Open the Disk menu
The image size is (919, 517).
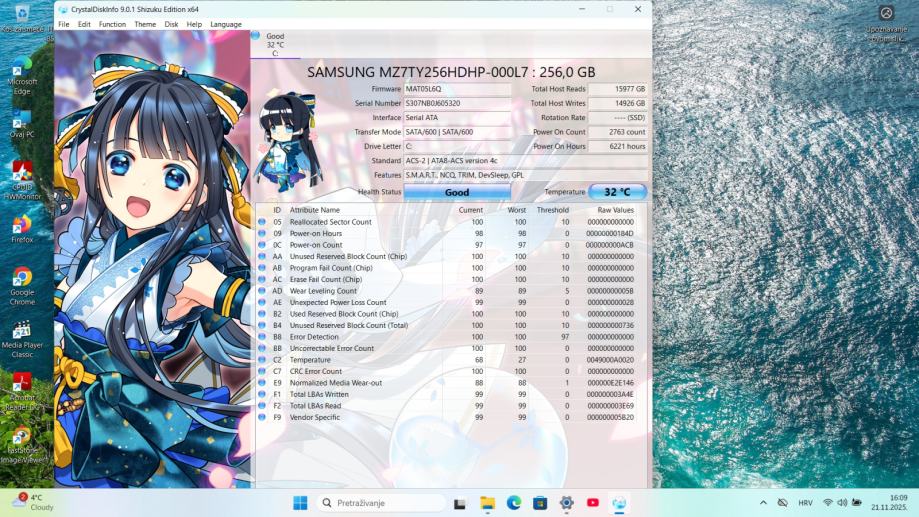point(171,25)
